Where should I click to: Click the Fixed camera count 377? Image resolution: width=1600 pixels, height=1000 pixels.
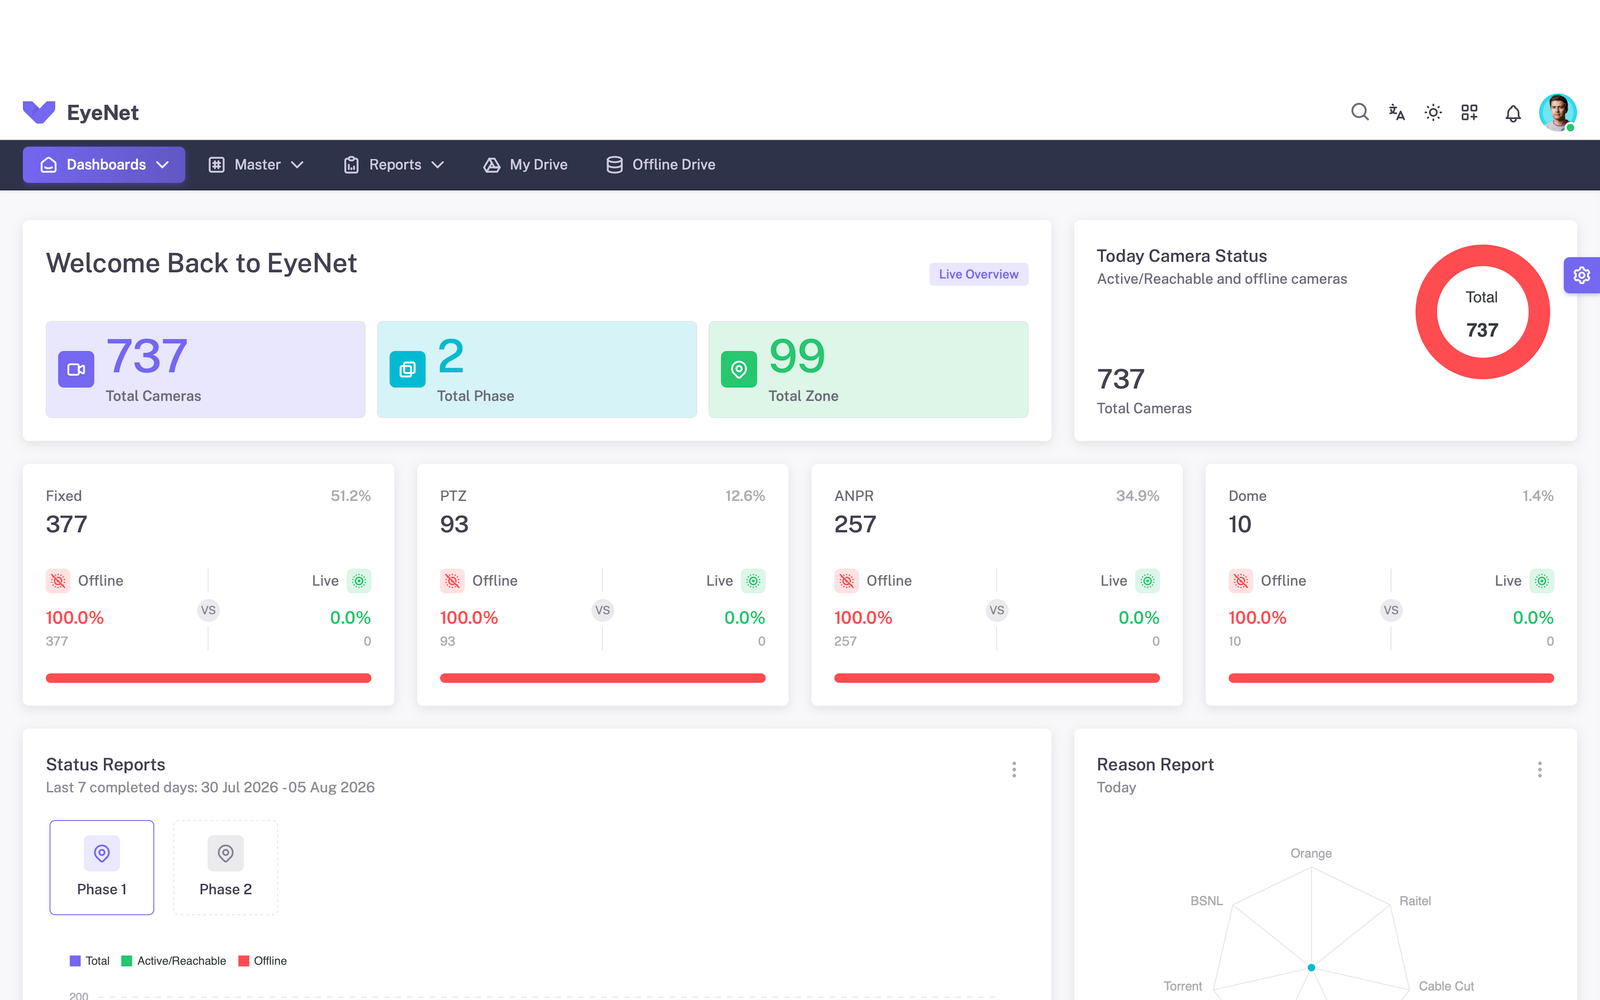coord(67,524)
